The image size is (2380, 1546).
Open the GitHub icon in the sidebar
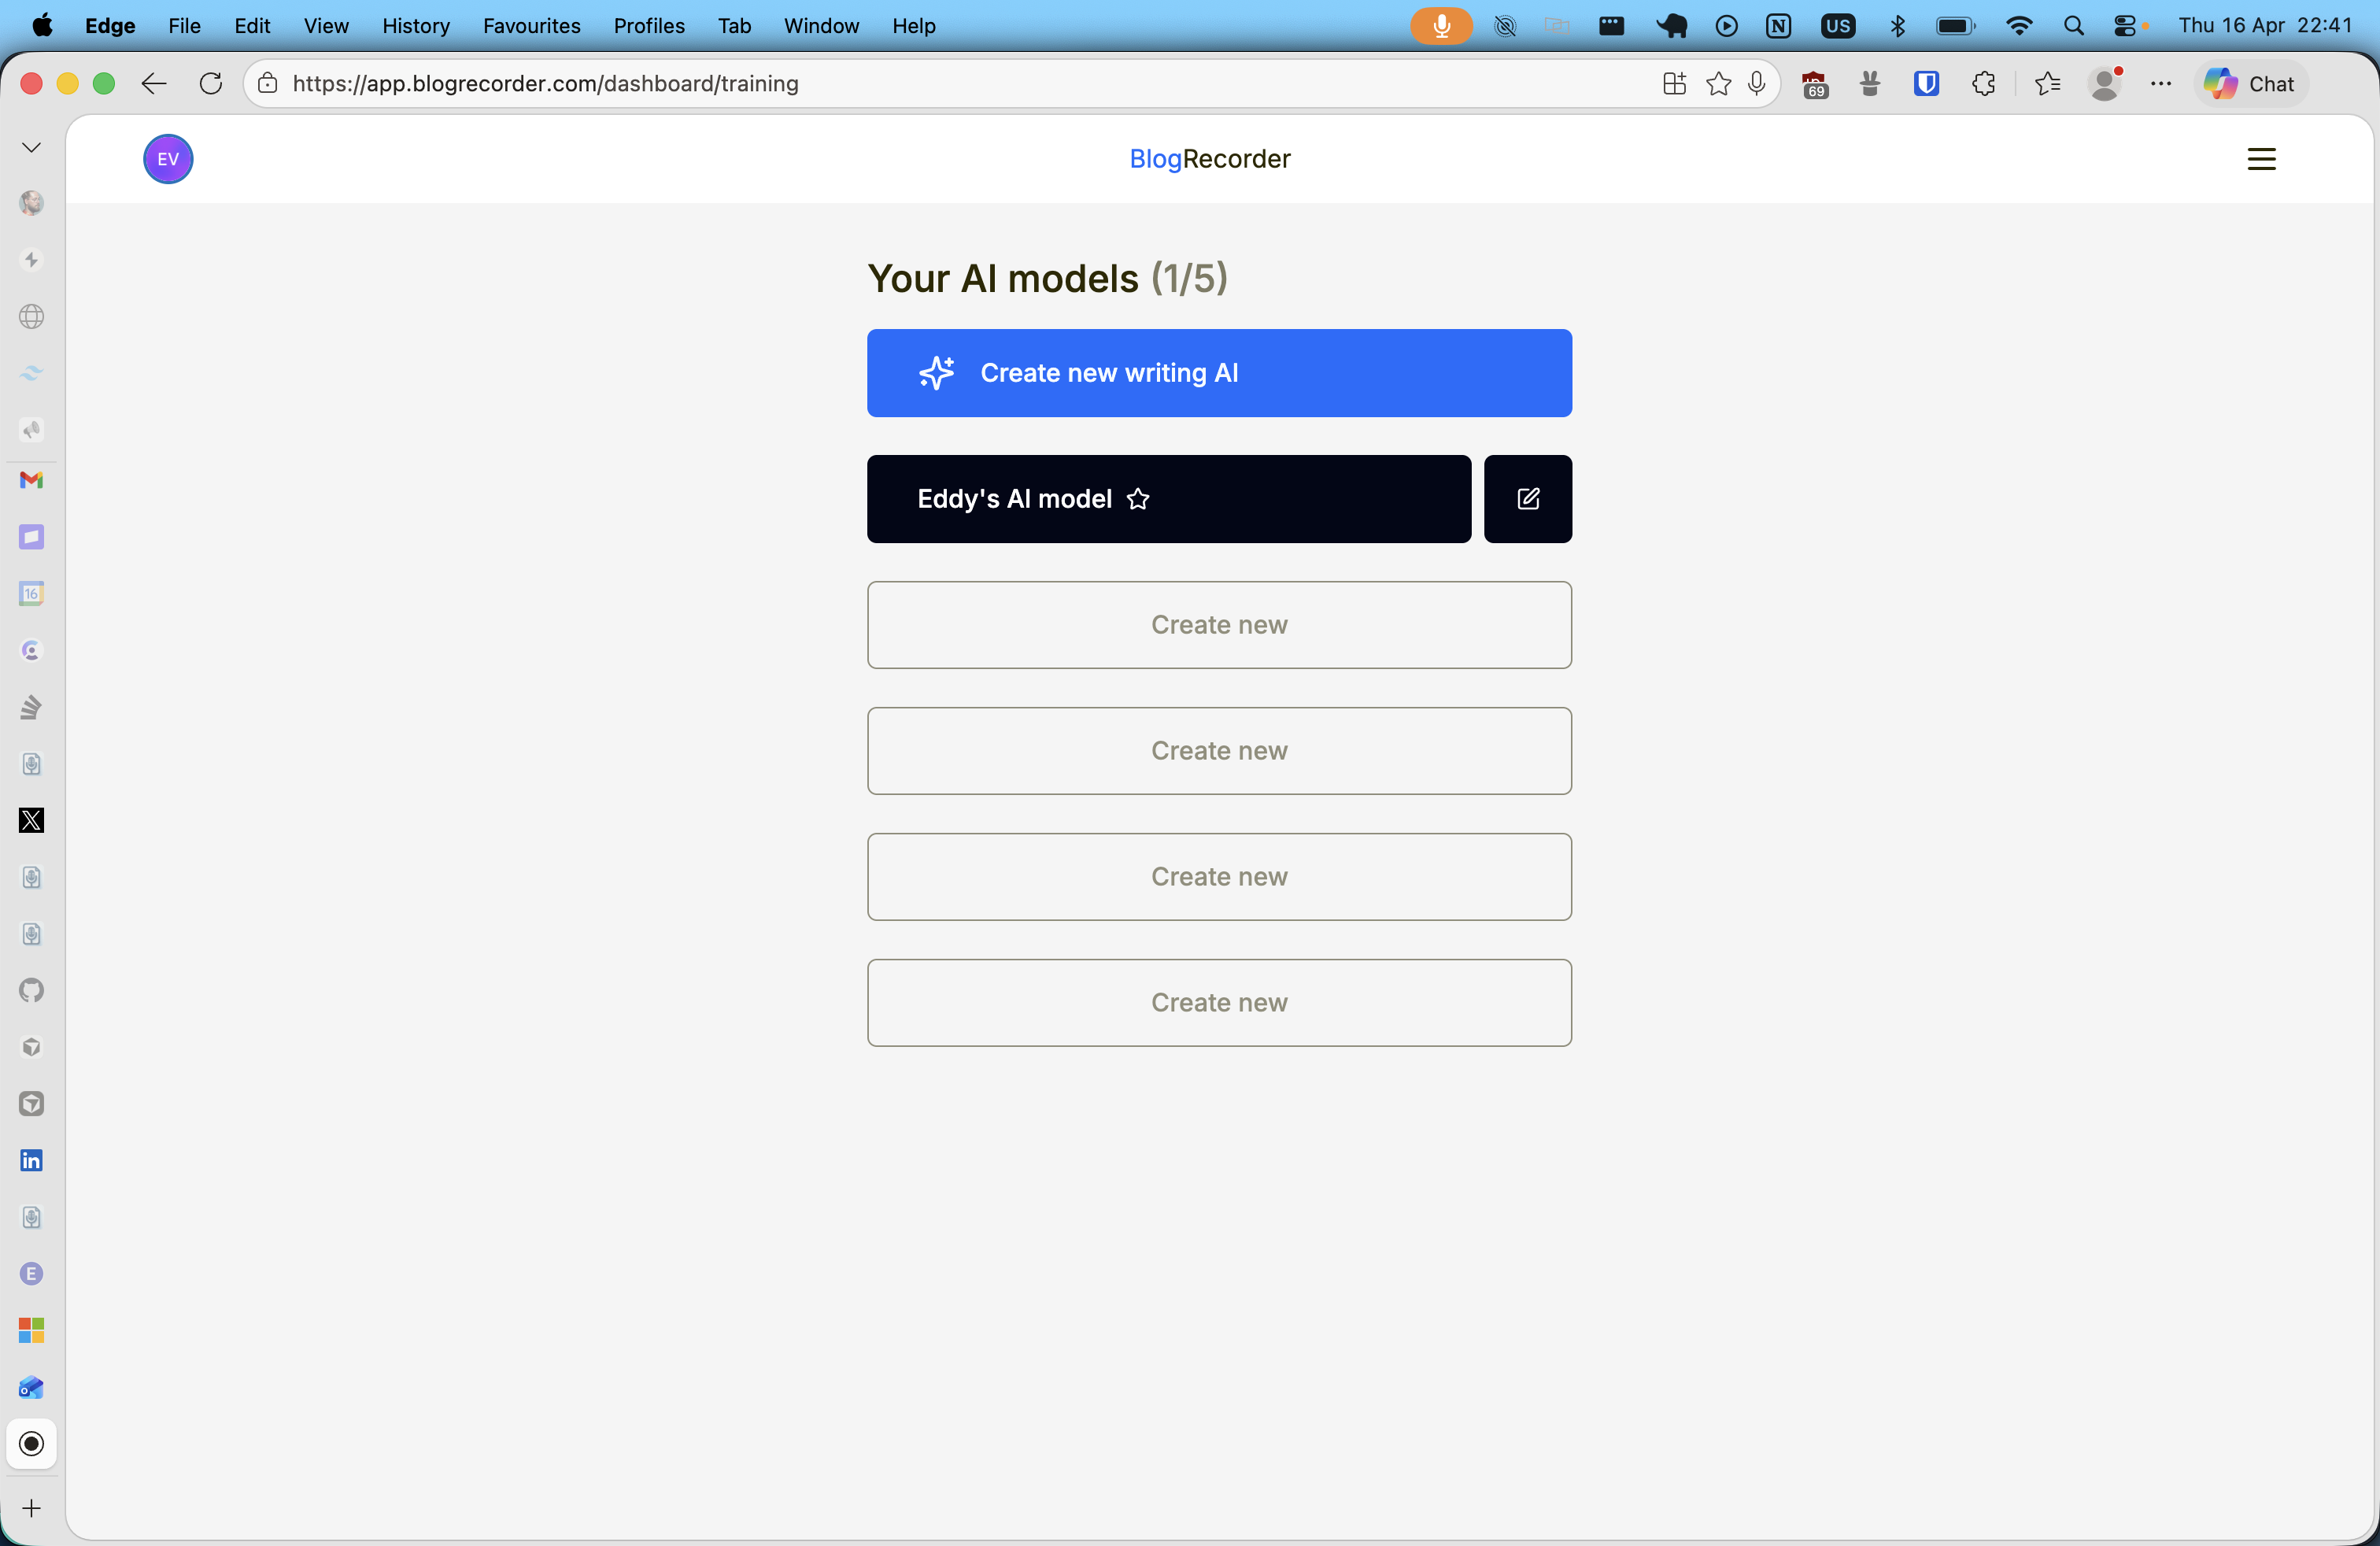[x=31, y=991]
